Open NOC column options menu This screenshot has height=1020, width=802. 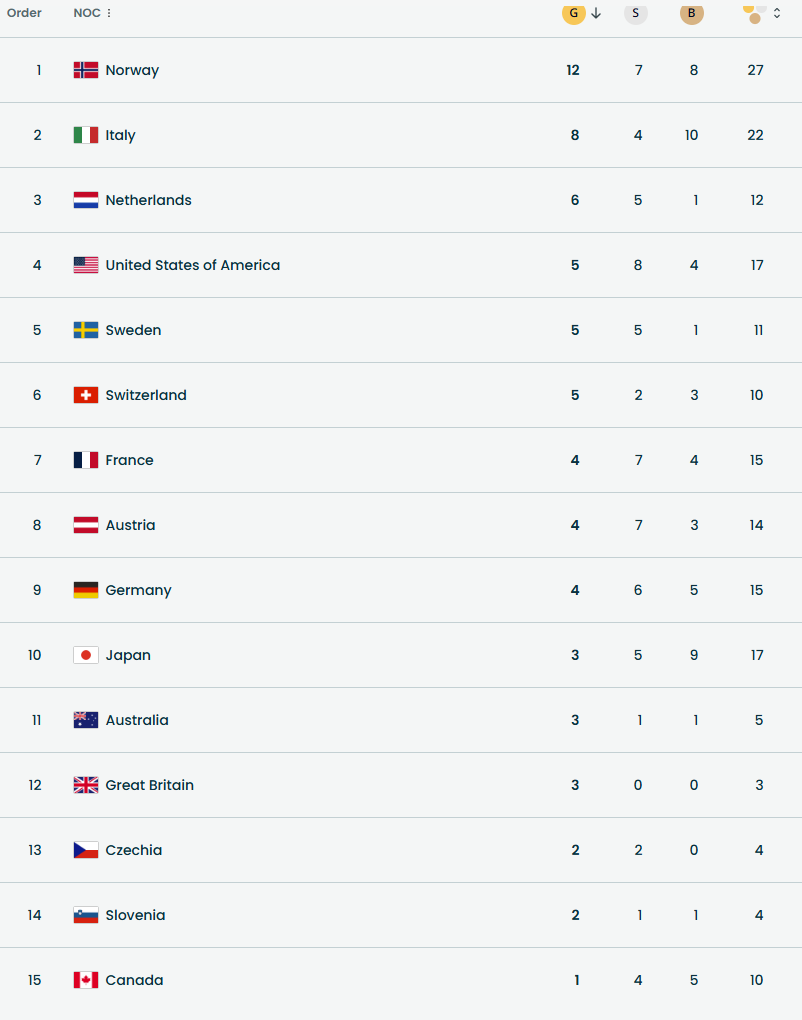click(x=109, y=13)
